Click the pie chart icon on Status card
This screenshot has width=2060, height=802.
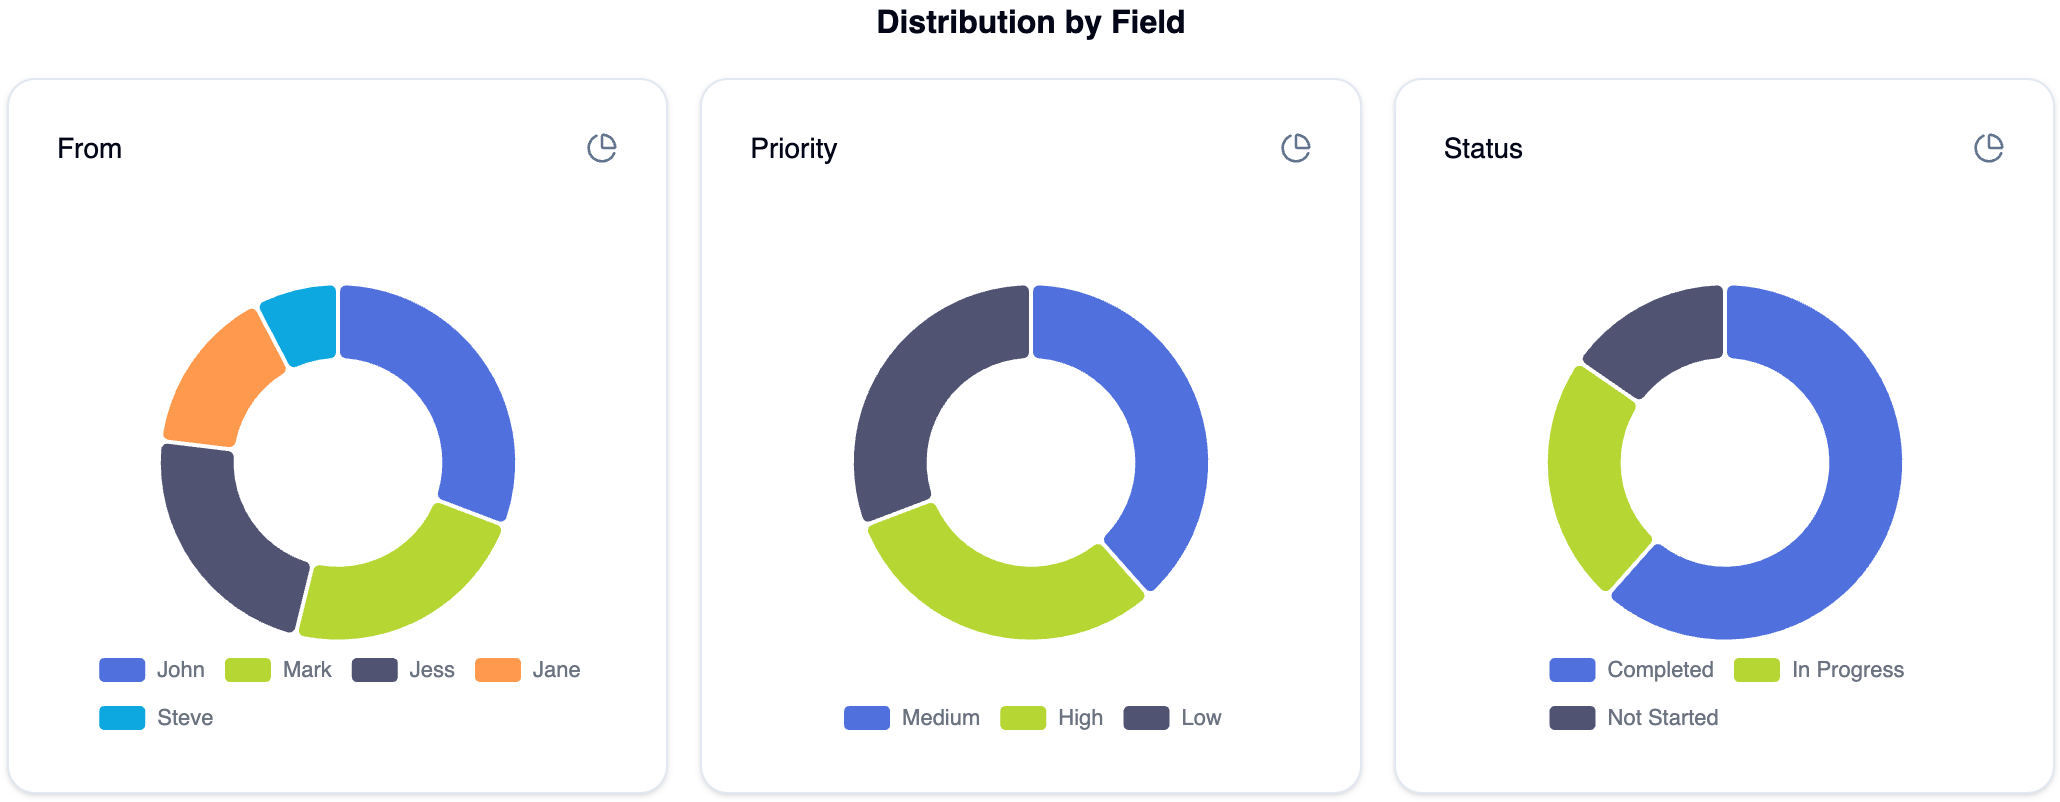point(1989,147)
